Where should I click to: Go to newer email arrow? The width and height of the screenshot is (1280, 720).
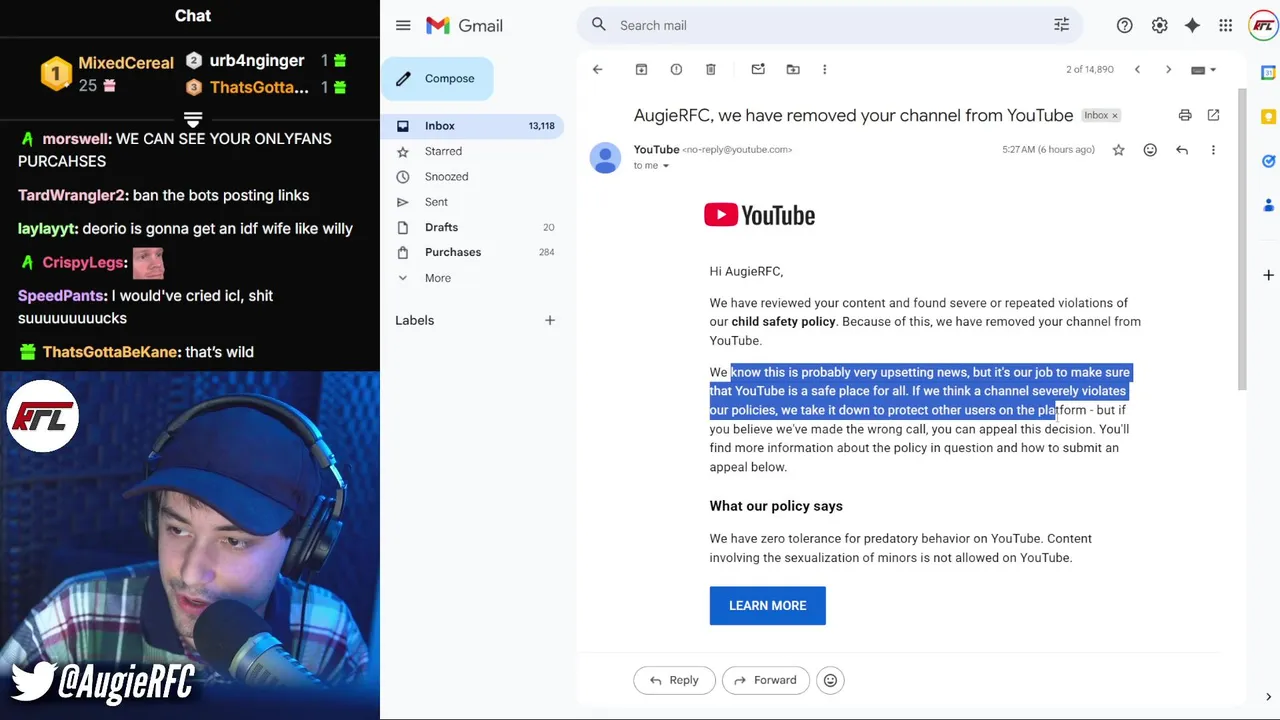click(x=1137, y=69)
